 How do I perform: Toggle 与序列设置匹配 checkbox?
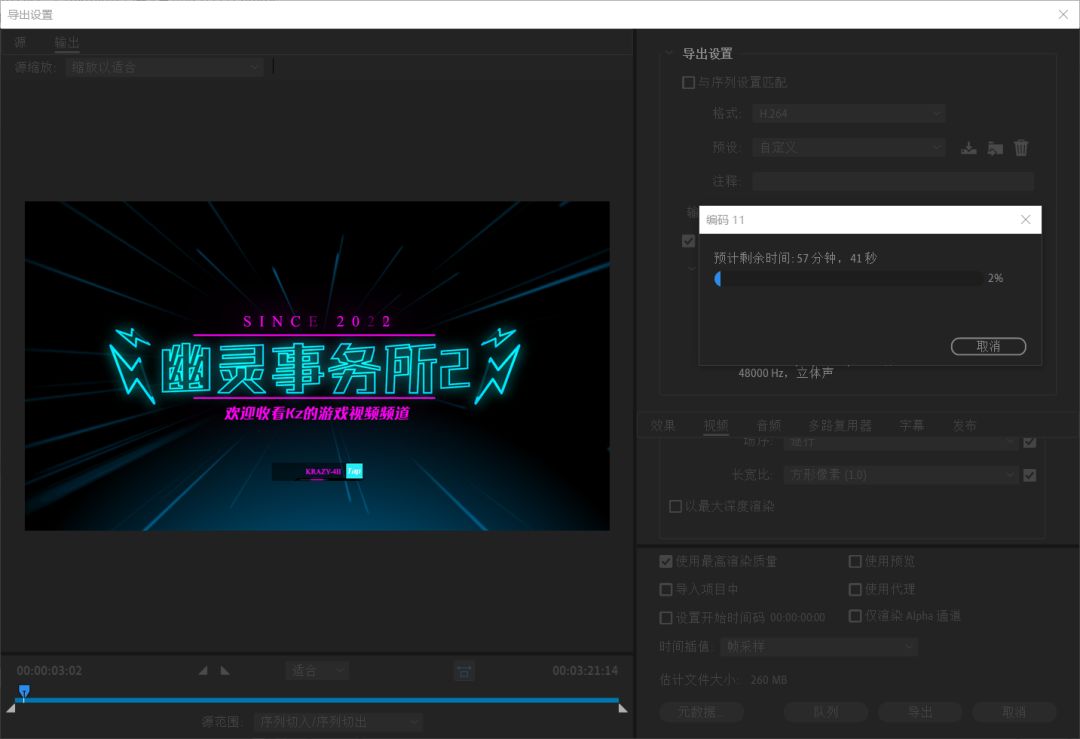pos(688,83)
